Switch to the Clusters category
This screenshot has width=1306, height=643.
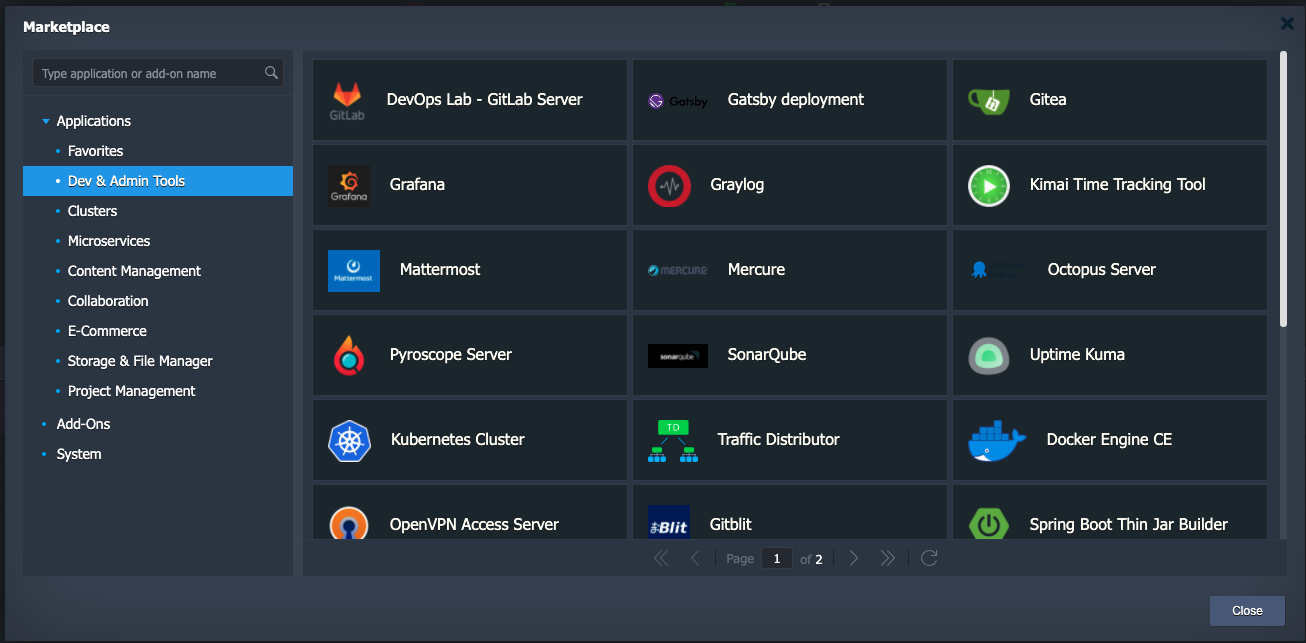[x=92, y=210]
